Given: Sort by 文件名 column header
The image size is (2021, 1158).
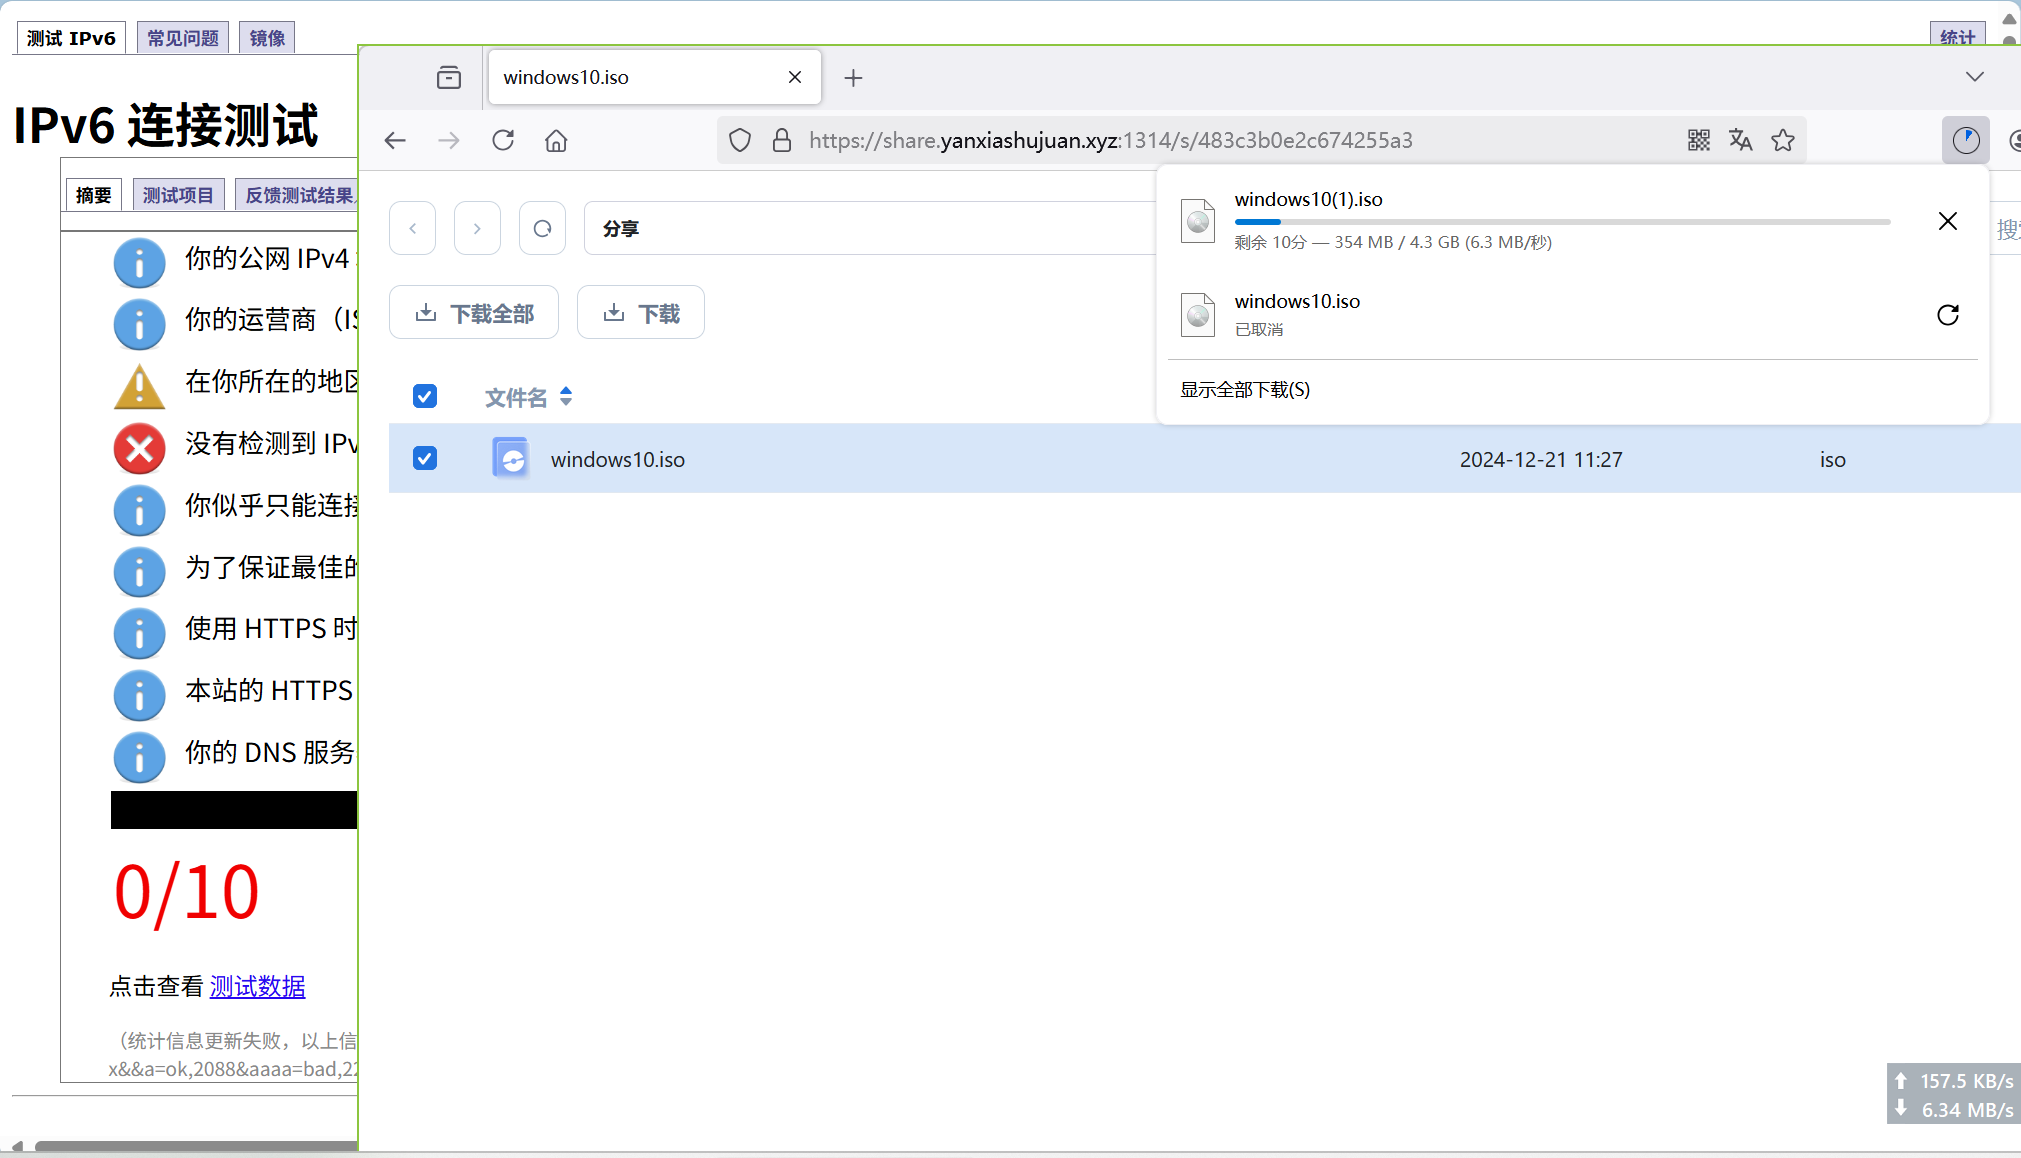Looking at the screenshot, I should (x=528, y=398).
